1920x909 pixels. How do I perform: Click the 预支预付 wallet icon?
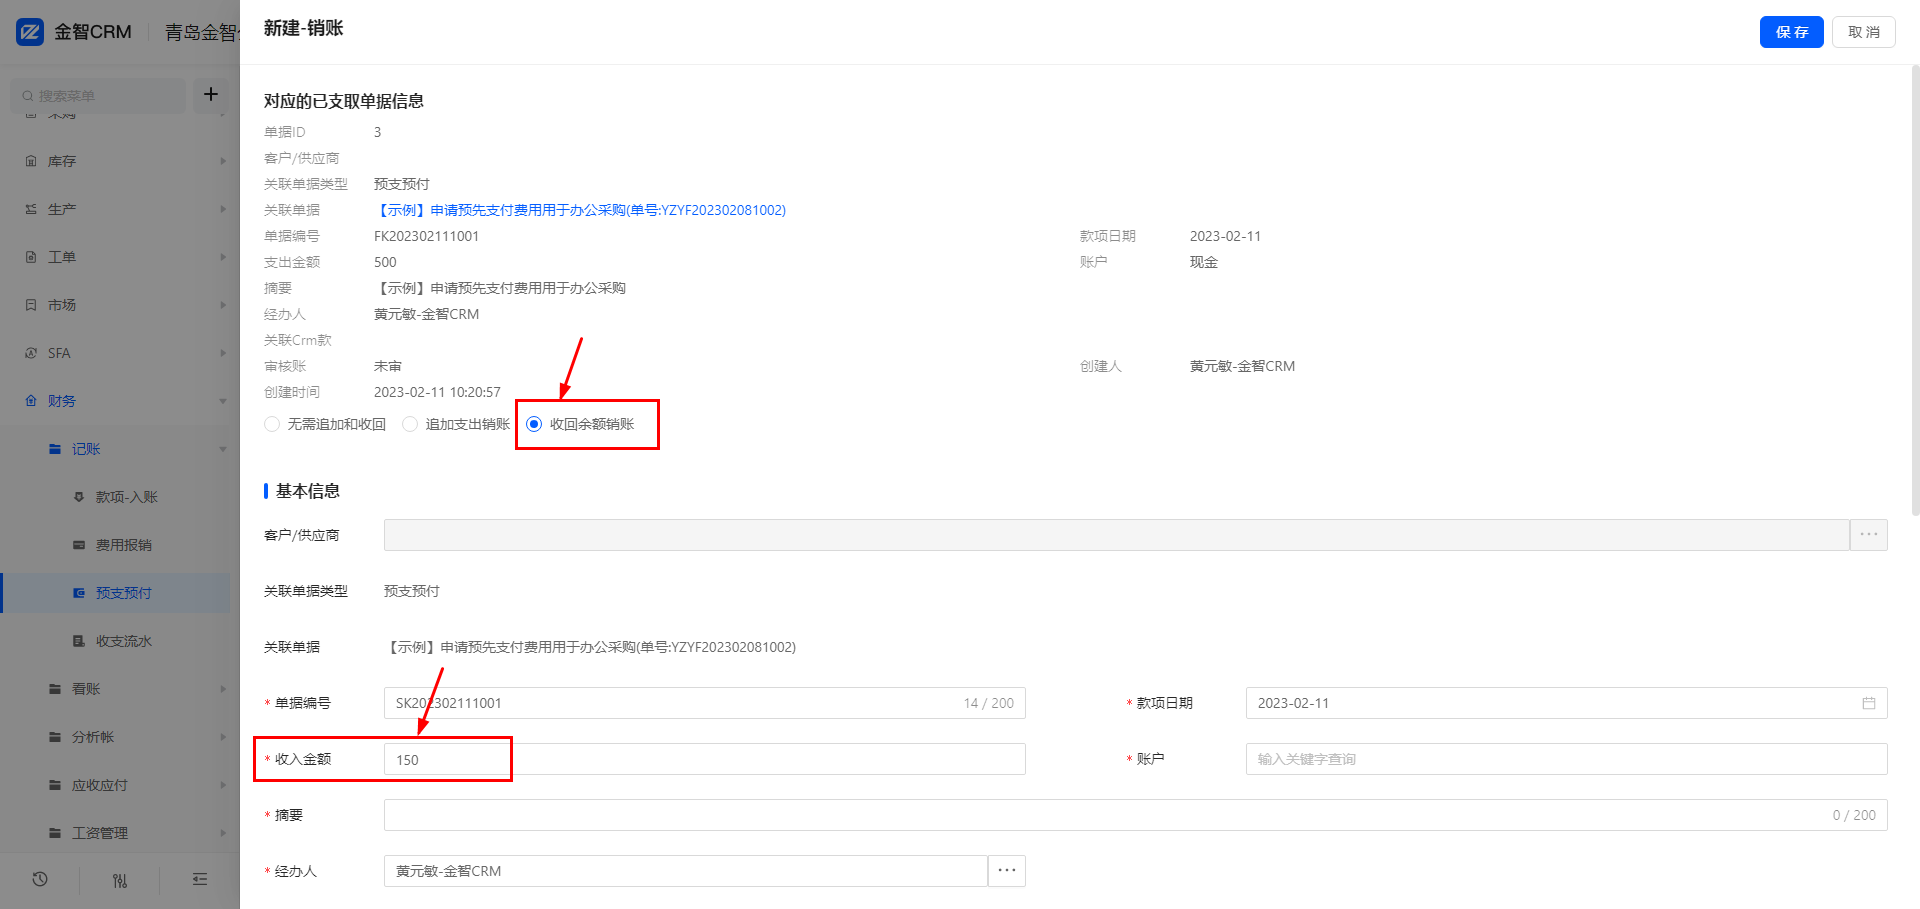click(79, 593)
